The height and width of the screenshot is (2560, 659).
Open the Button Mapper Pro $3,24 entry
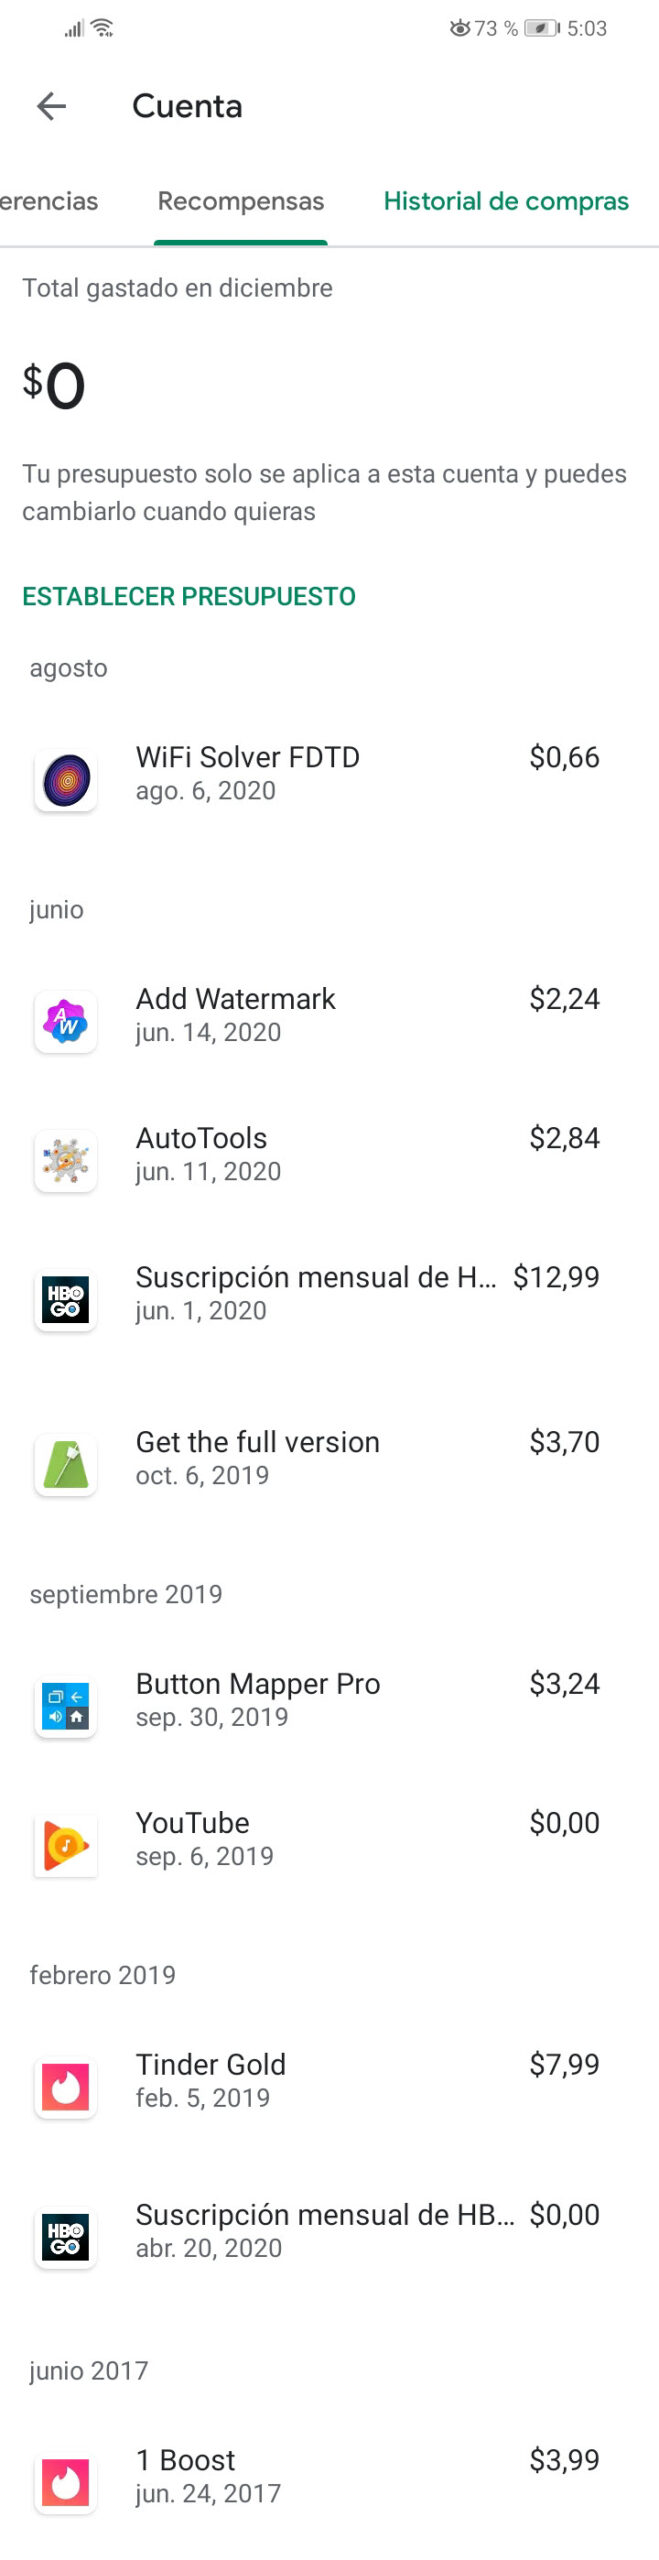click(330, 1700)
